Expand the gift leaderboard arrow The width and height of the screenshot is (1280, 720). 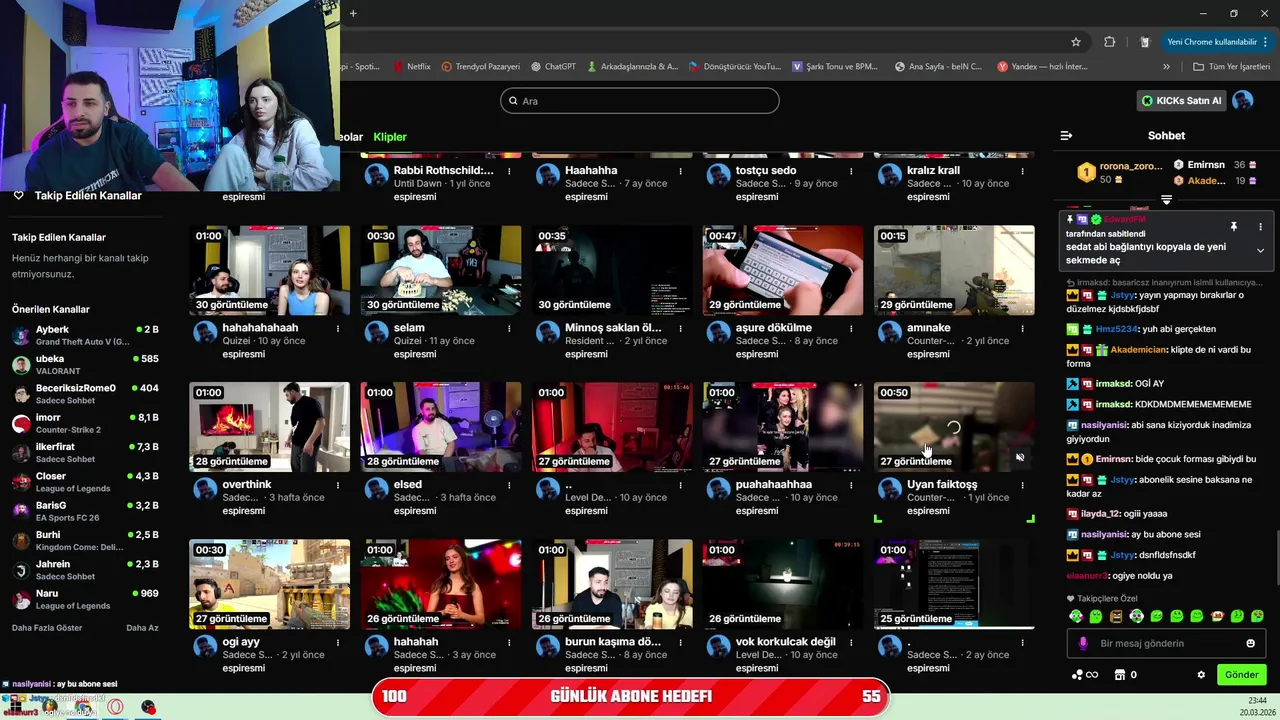[1166, 200]
